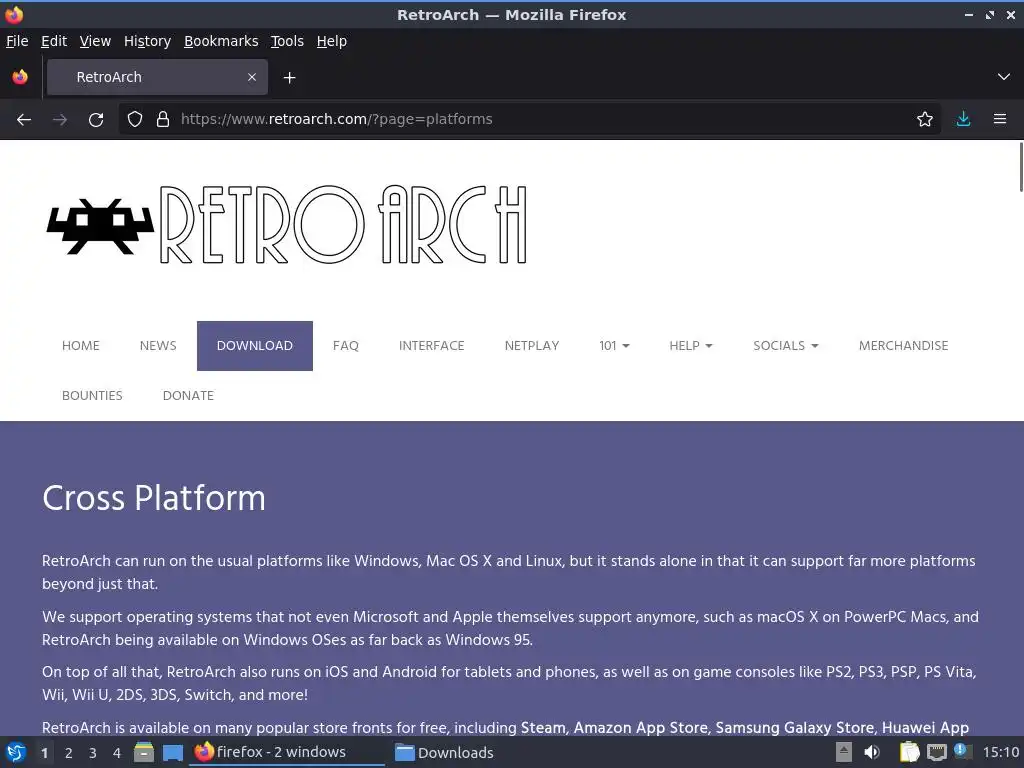Viewport: 1024px width, 768px height.
Task: List all tabs with the chevron button
Action: coord(1004,77)
